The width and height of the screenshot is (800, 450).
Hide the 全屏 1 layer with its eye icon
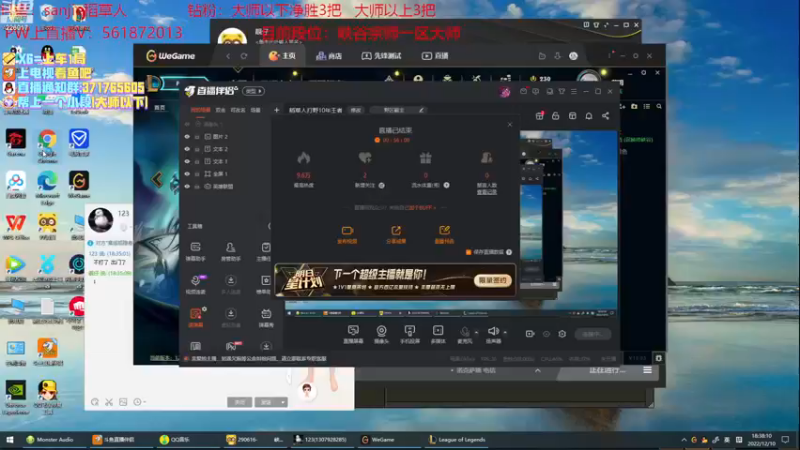click(187, 174)
